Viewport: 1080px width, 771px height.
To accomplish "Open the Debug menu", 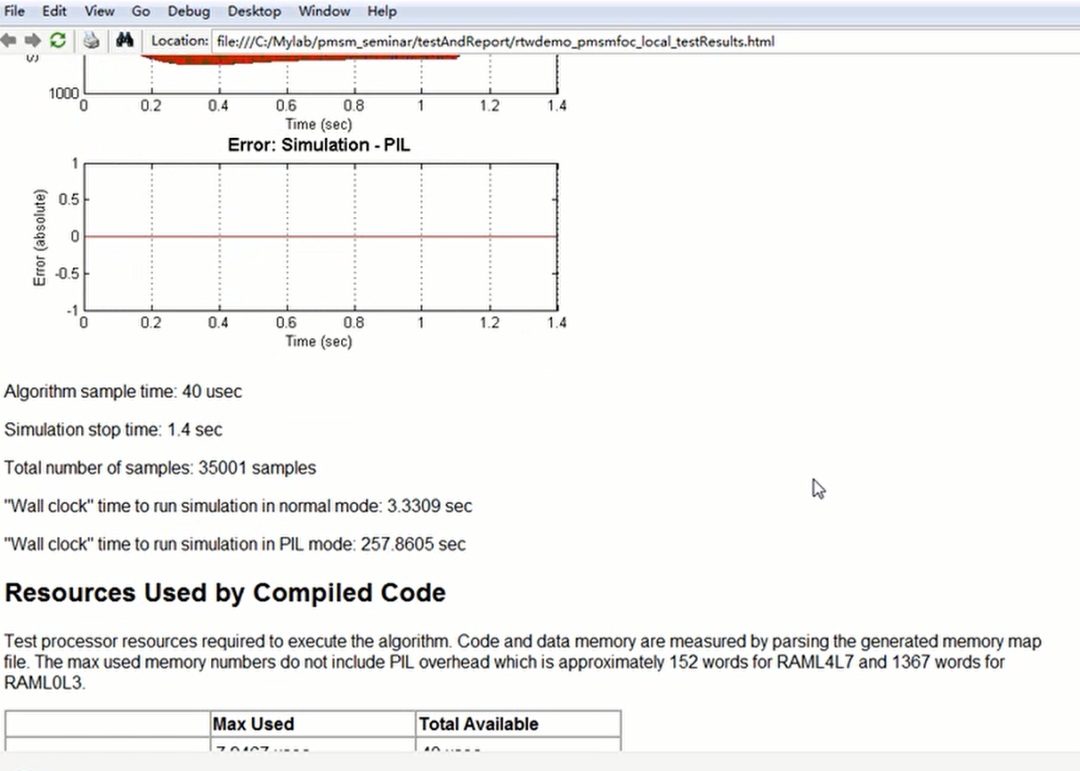I will (x=189, y=11).
